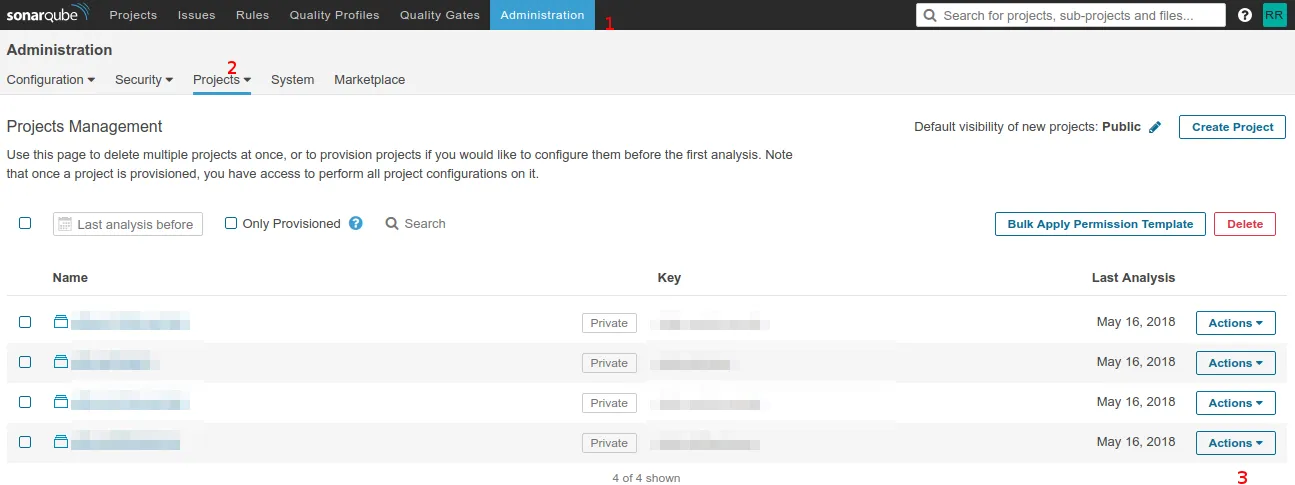Expand the Security dropdown menu
This screenshot has height=485, width=1295.
point(144,80)
